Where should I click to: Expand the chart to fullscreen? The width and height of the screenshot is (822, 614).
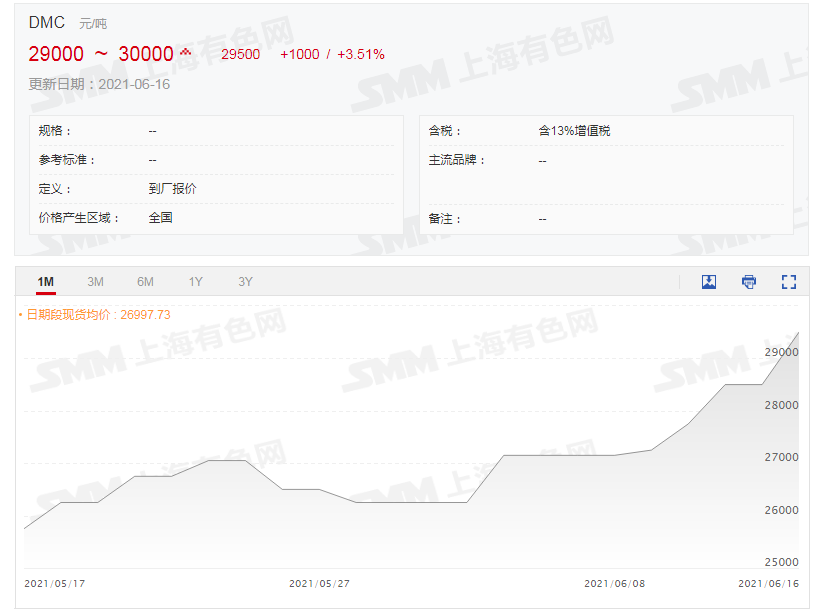pyautogui.click(x=788, y=282)
